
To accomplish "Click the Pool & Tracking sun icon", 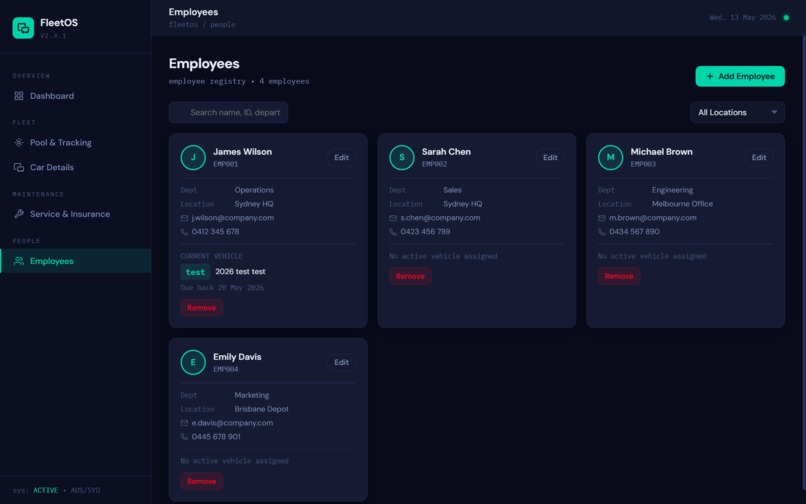I will (19, 142).
